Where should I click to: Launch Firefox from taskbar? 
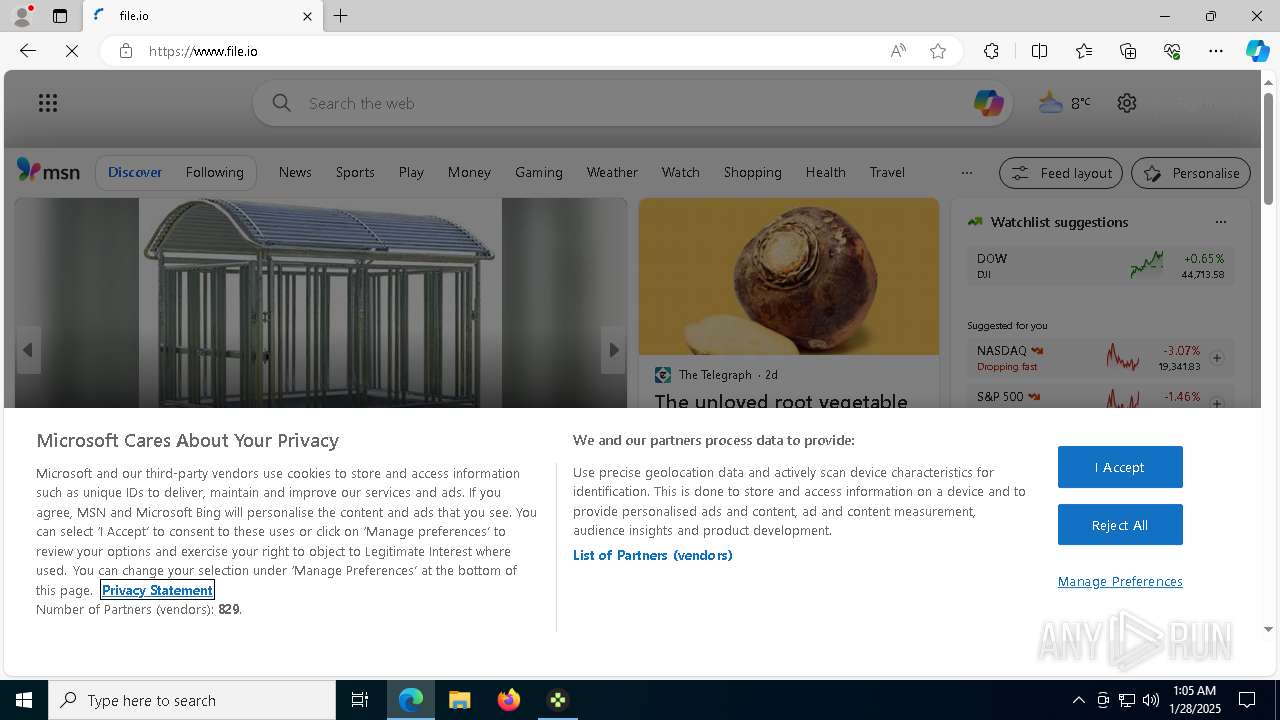(x=509, y=700)
